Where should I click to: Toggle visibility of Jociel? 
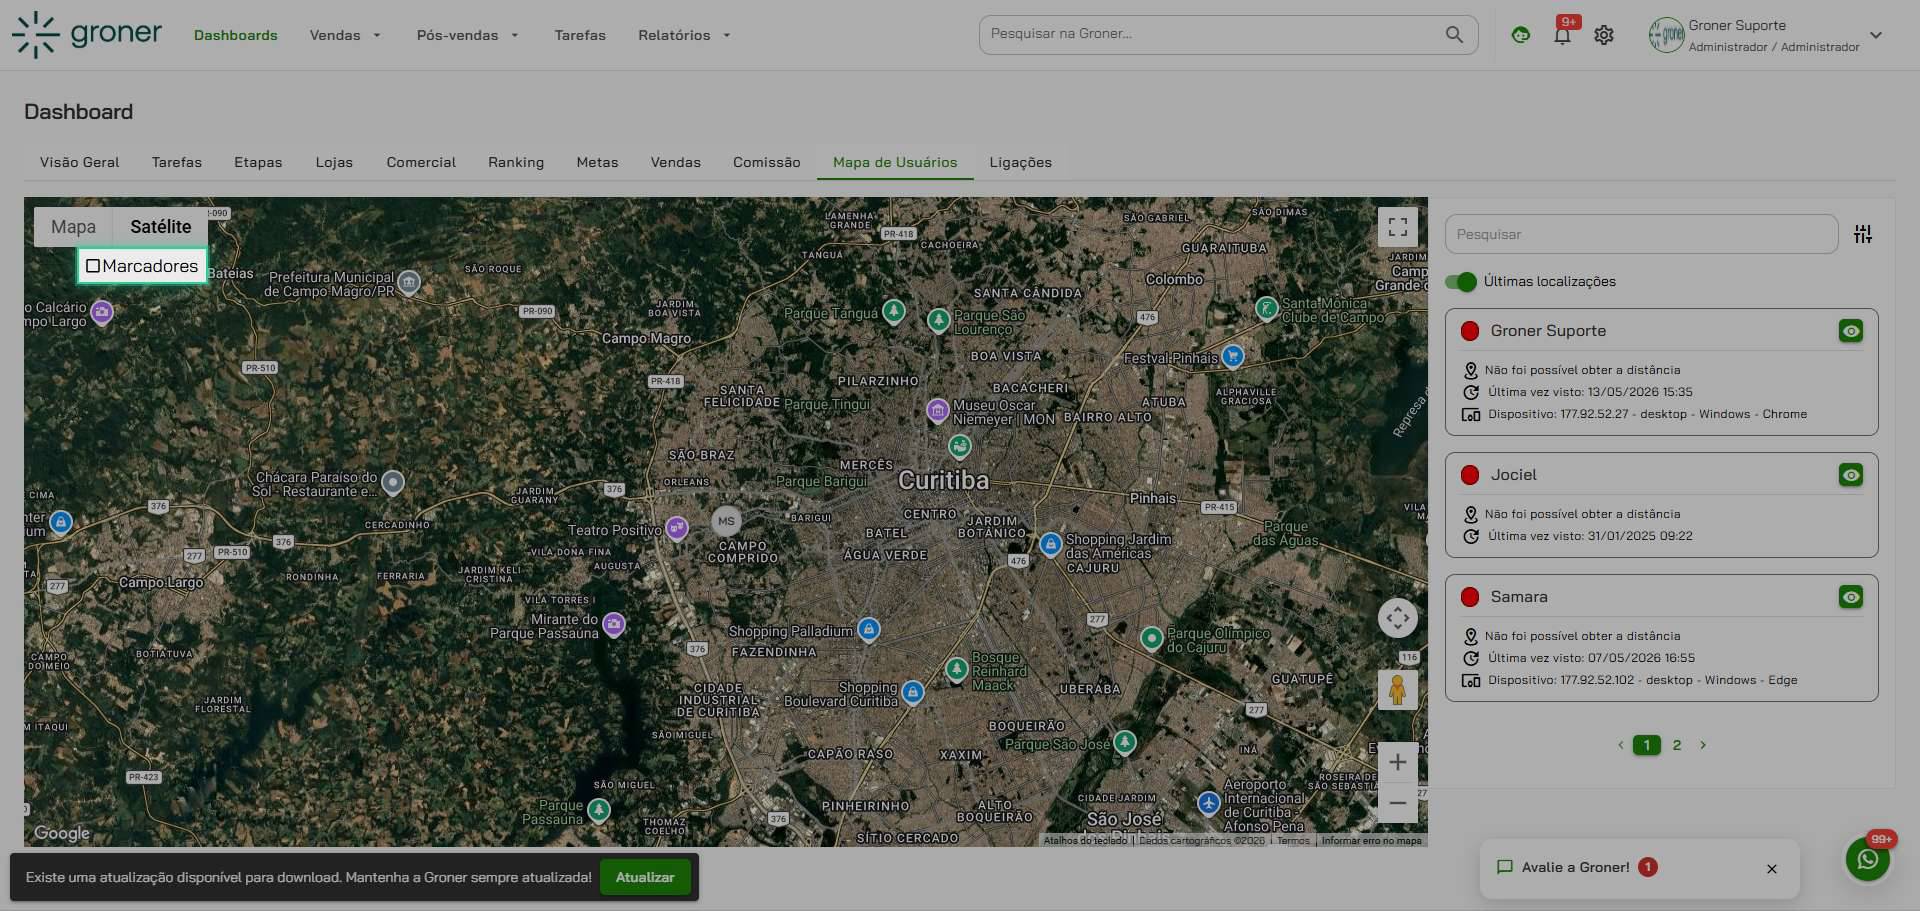(x=1851, y=475)
